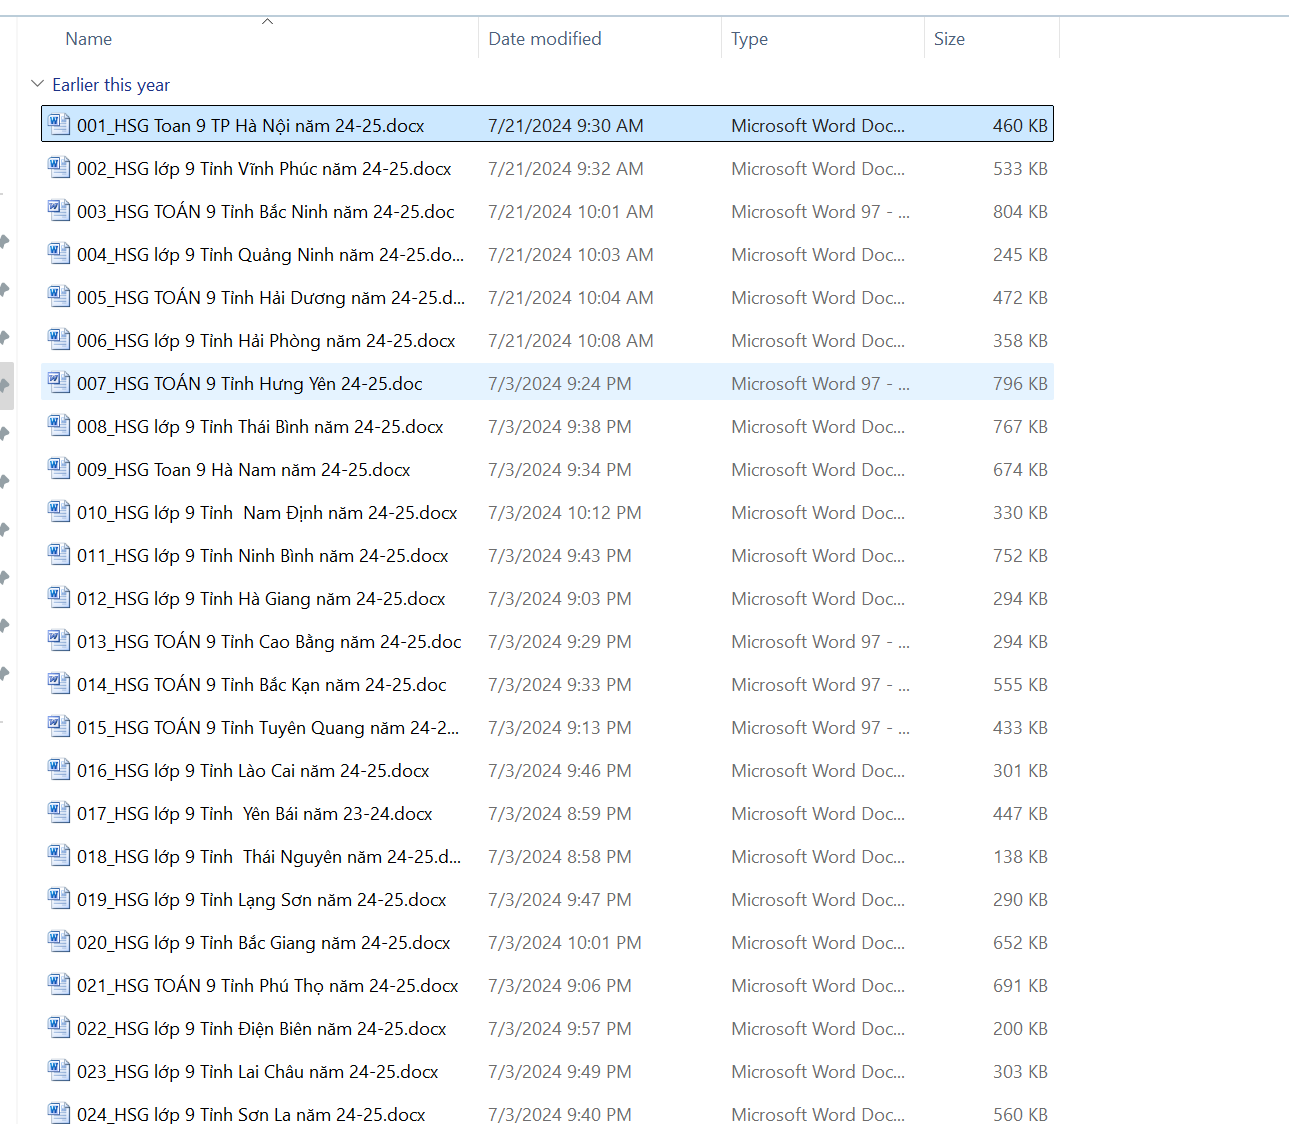Sort files by the Size column header
This screenshot has width=1289, height=1146.
[949, 39]
